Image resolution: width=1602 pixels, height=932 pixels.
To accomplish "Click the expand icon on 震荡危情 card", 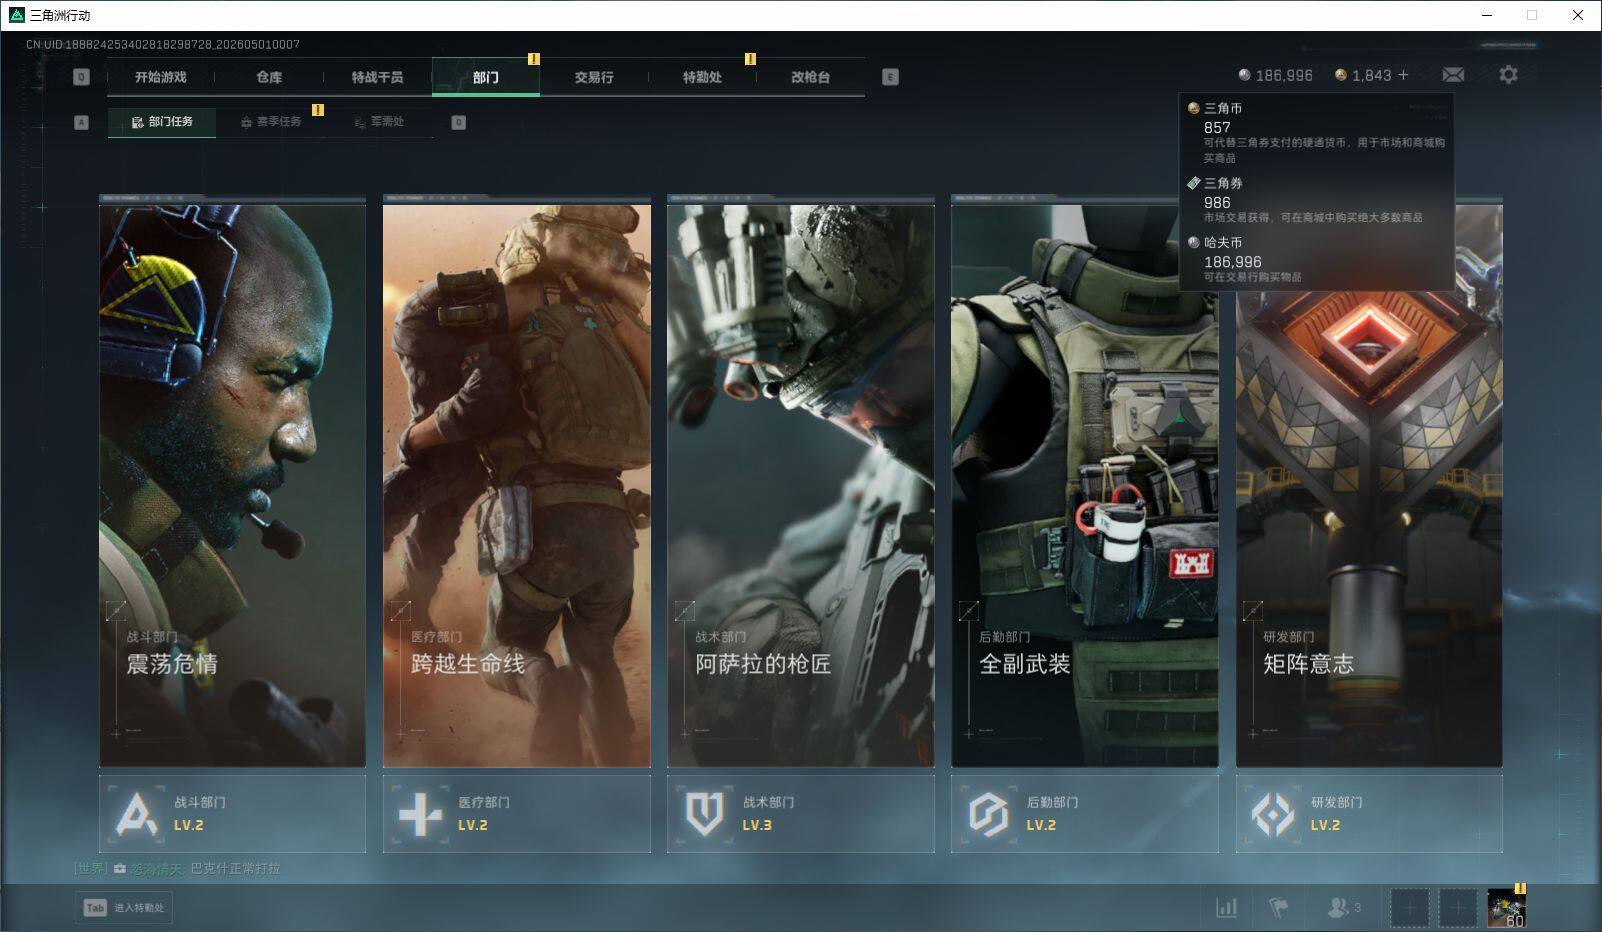I will [x=116, y=610].
